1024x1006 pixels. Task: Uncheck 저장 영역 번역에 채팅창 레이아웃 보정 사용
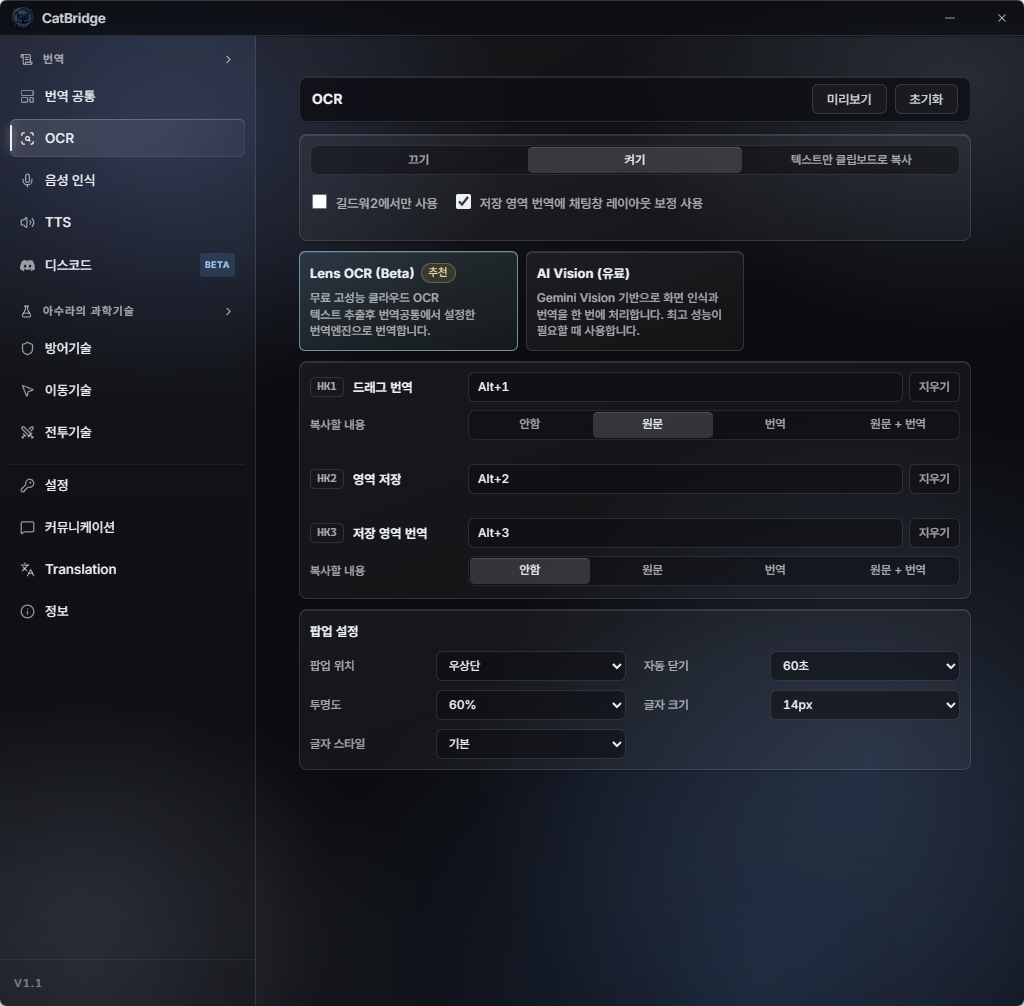tap(463, 202)
